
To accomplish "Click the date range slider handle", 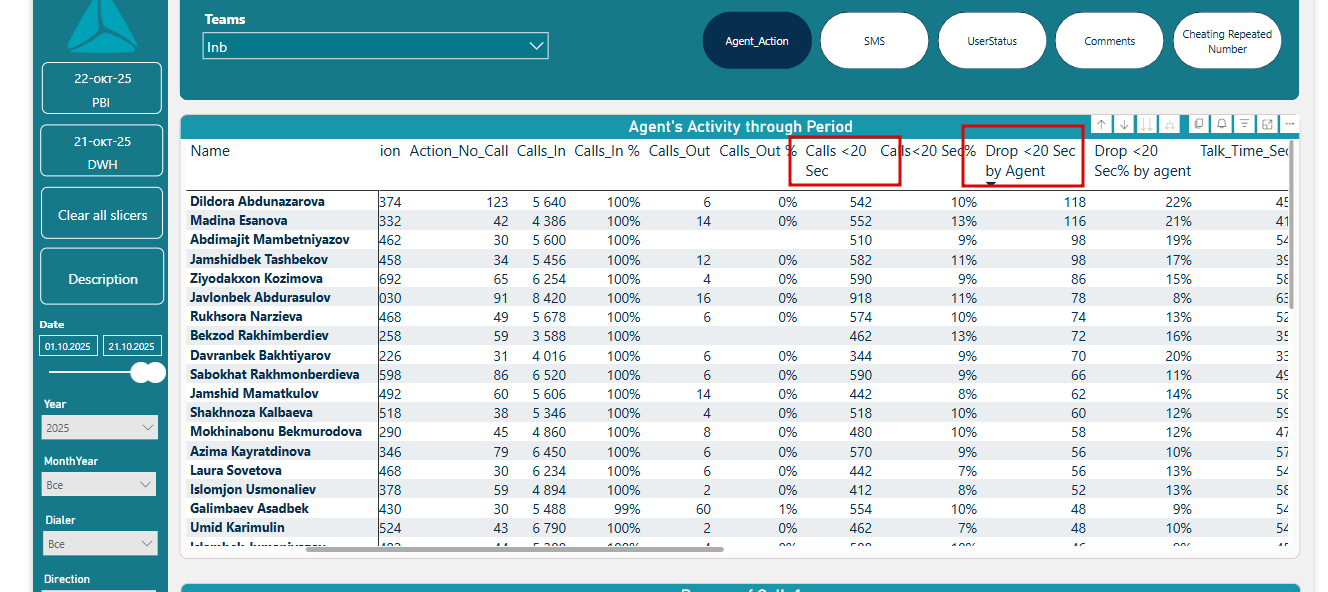I will 150,373.
